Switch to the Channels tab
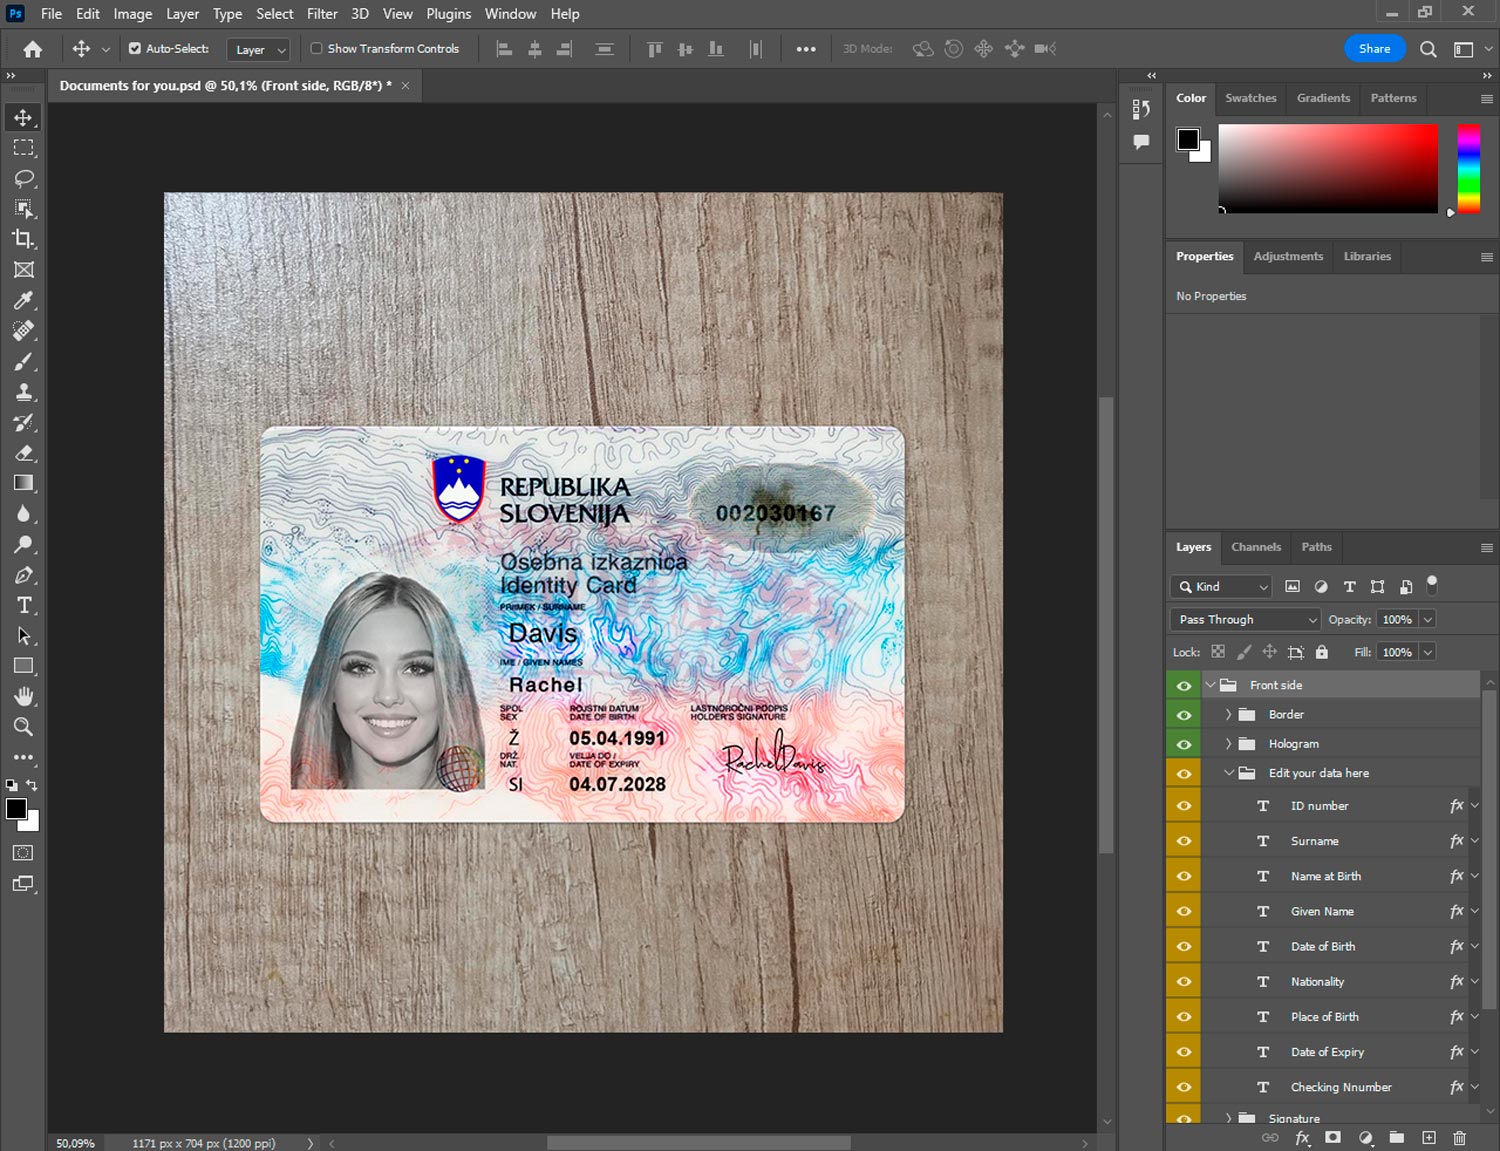The width and height of the screenshot is (1500, 1151). (x=1255, y=547)
